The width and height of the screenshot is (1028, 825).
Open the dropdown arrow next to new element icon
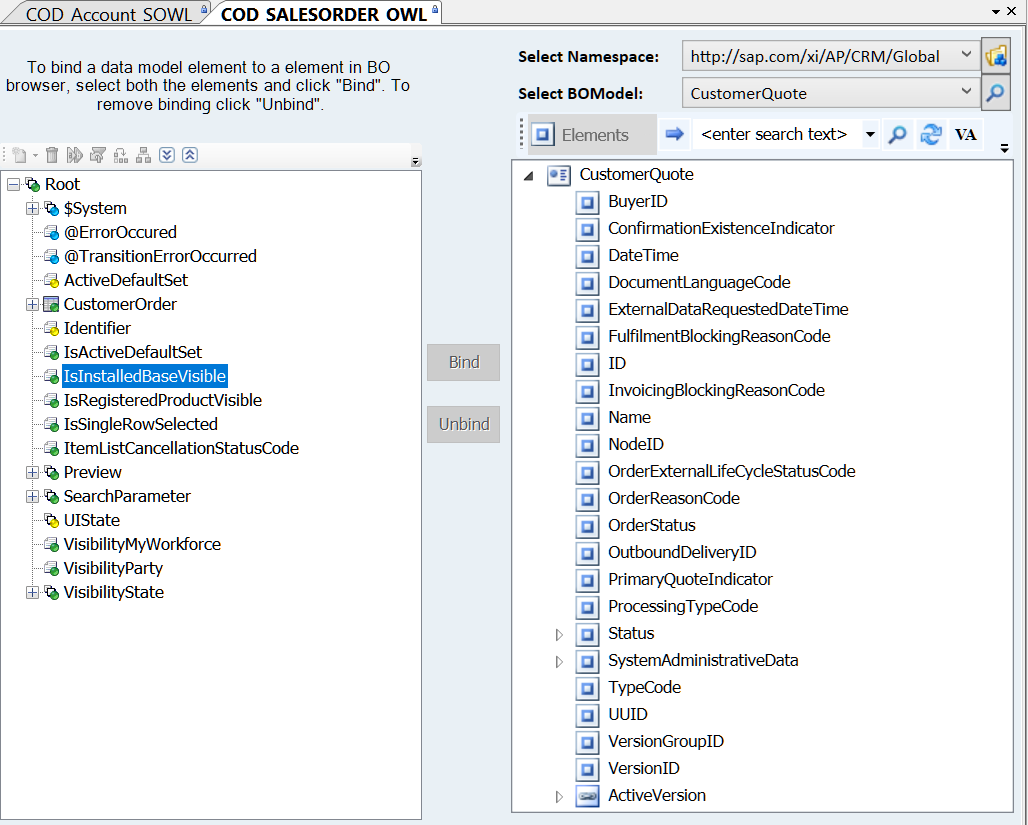pos(35,155)
